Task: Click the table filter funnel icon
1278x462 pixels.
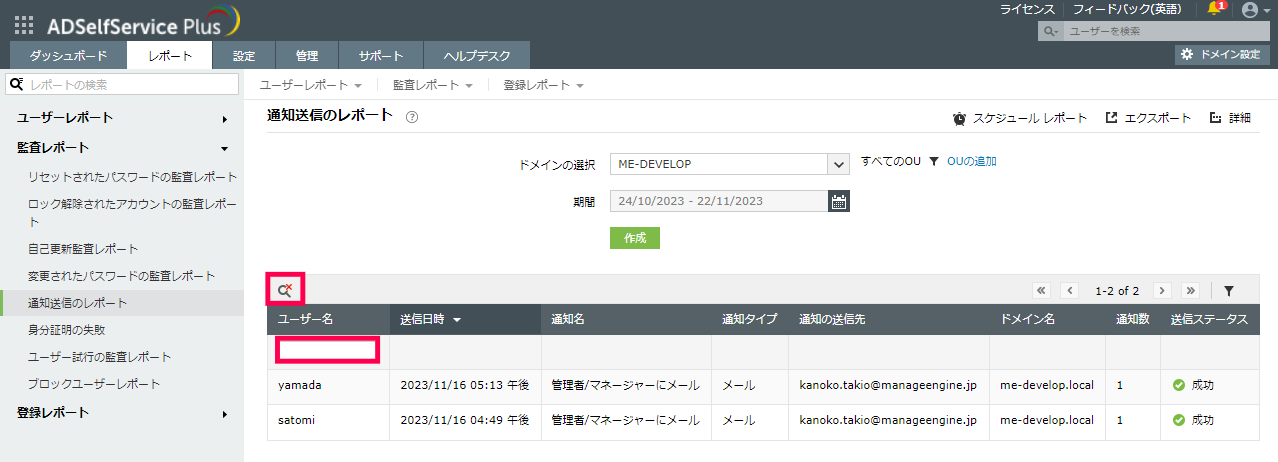Action: 1229,291
